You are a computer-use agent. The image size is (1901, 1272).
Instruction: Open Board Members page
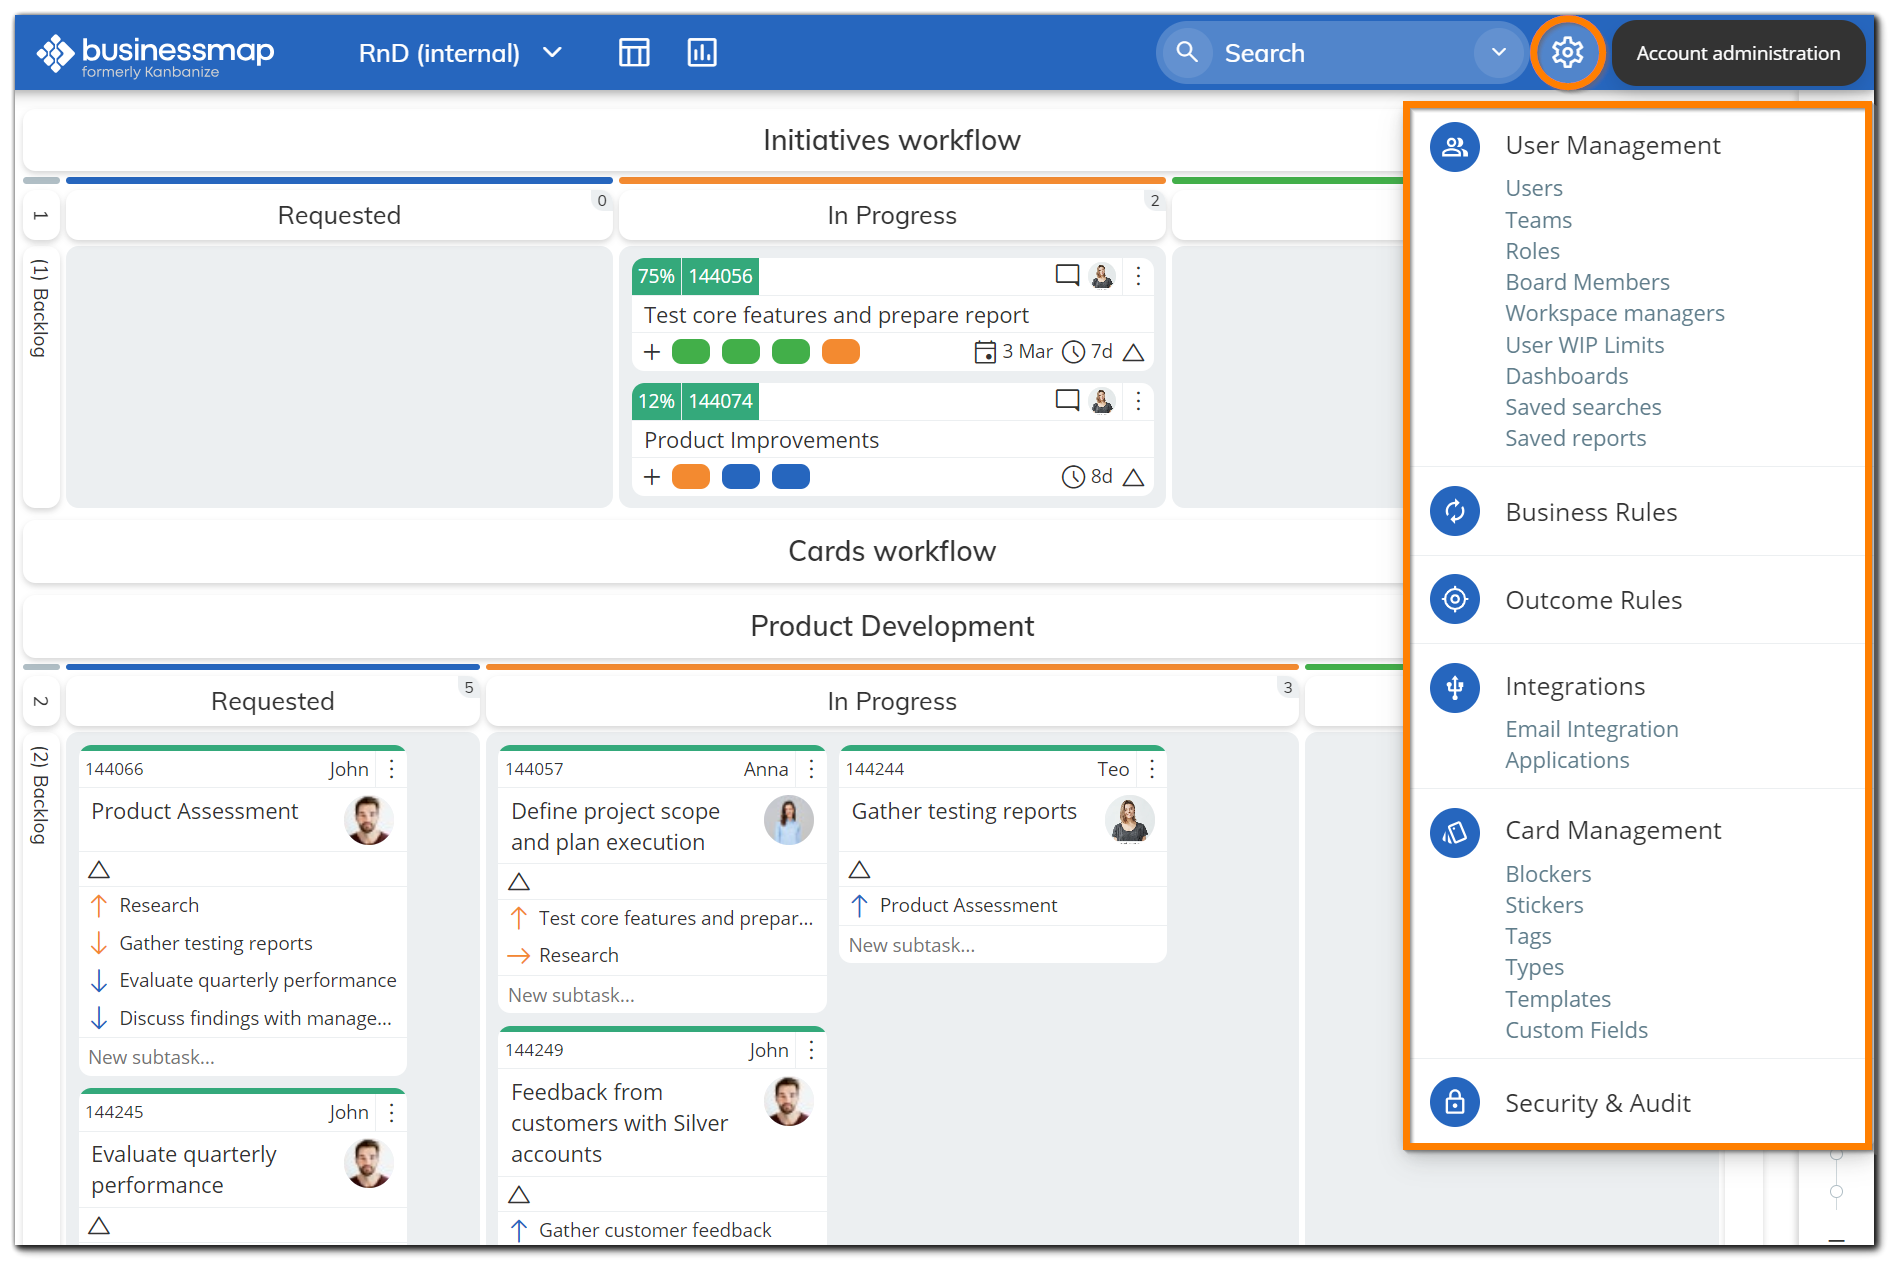point(1587,282)
